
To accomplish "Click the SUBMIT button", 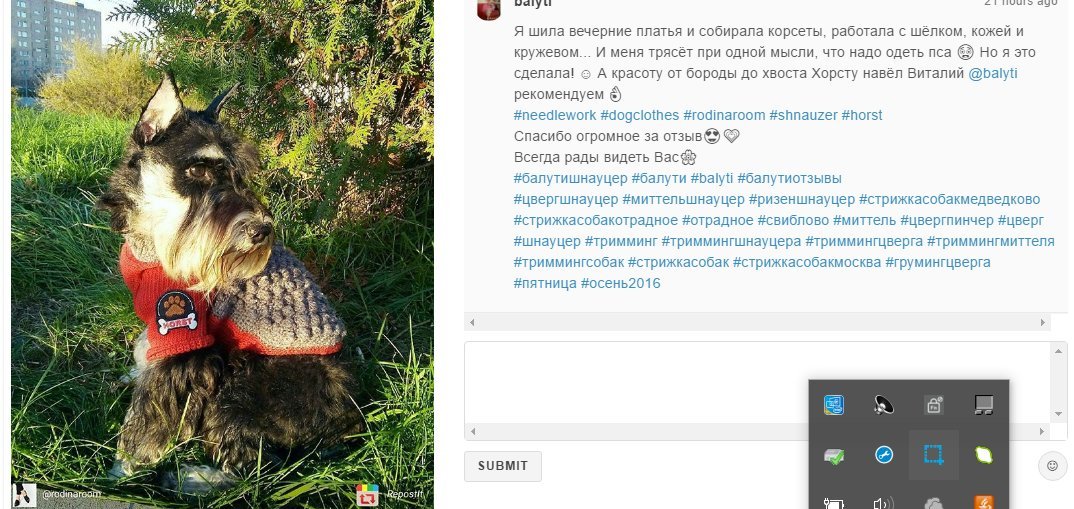I will (503, 466).
